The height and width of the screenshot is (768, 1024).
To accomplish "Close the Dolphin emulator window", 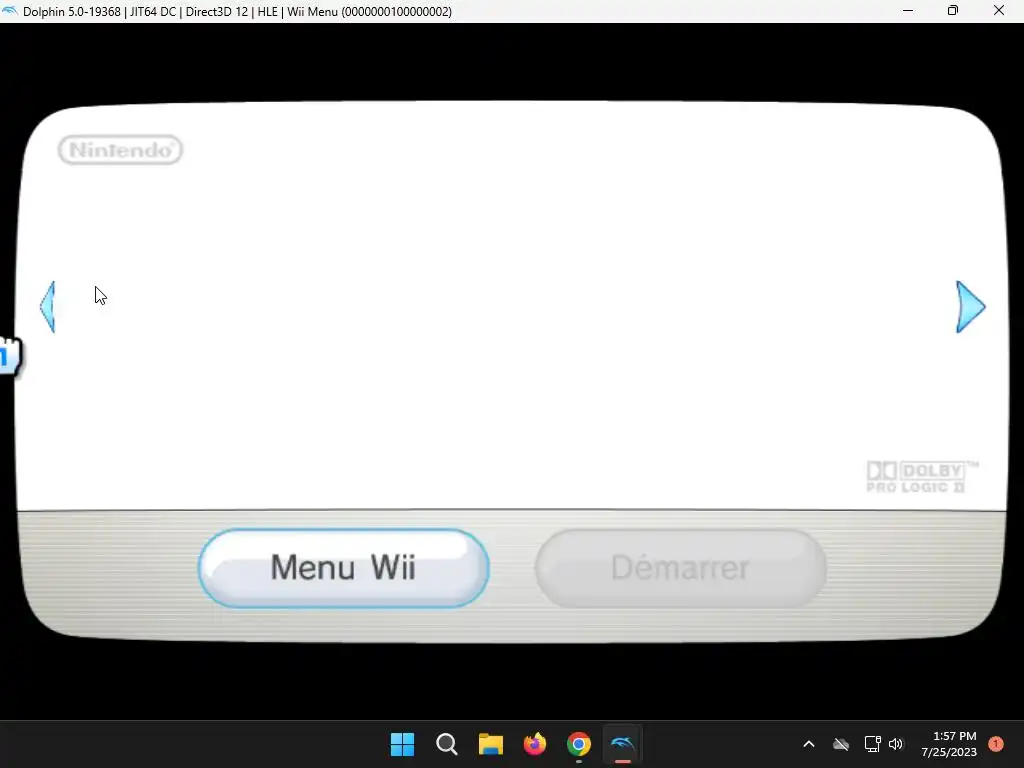I will click(999, 10).
